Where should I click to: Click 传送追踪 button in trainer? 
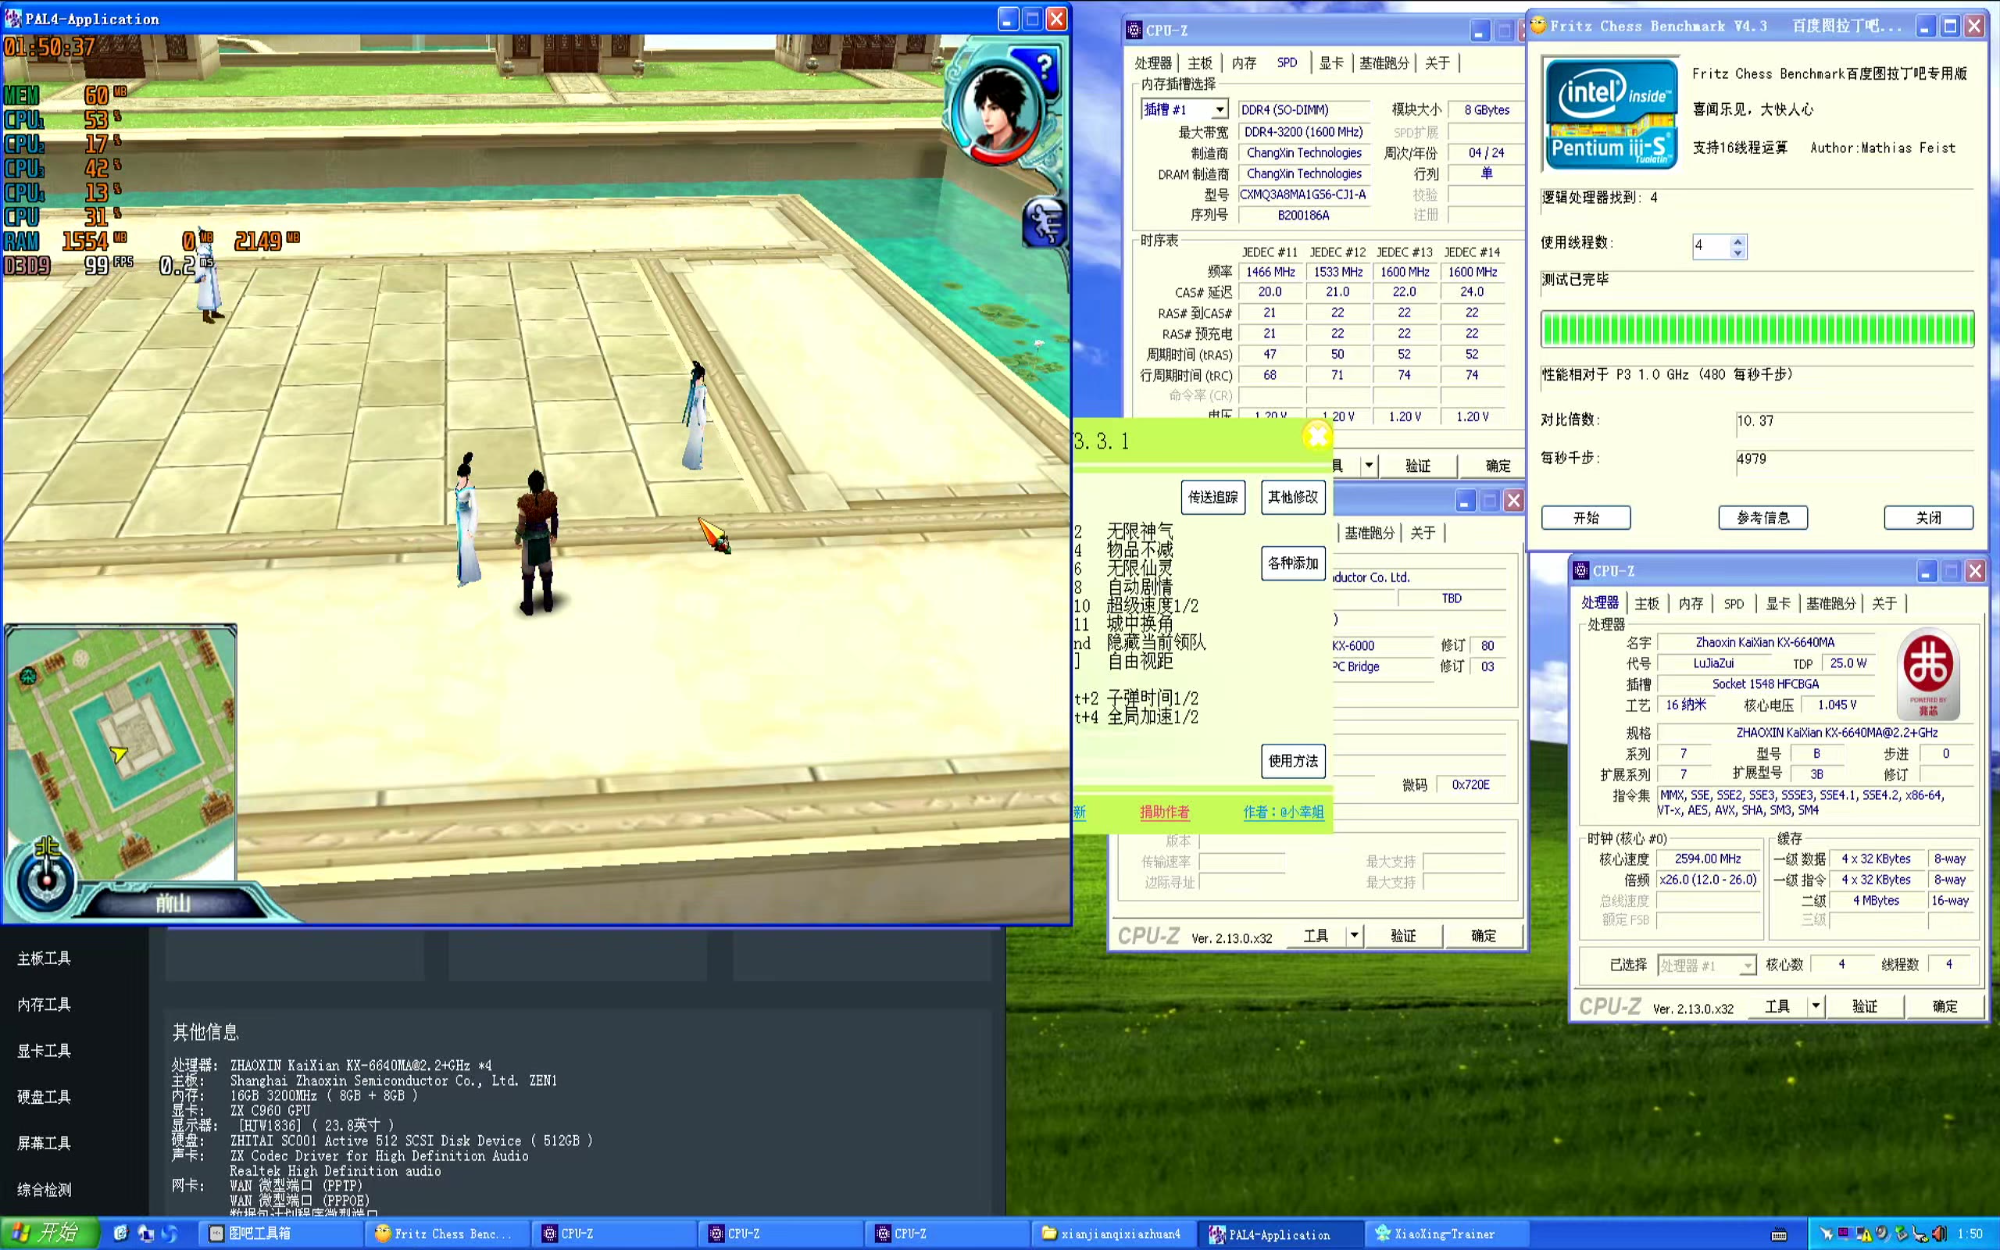pos(1213,497)
